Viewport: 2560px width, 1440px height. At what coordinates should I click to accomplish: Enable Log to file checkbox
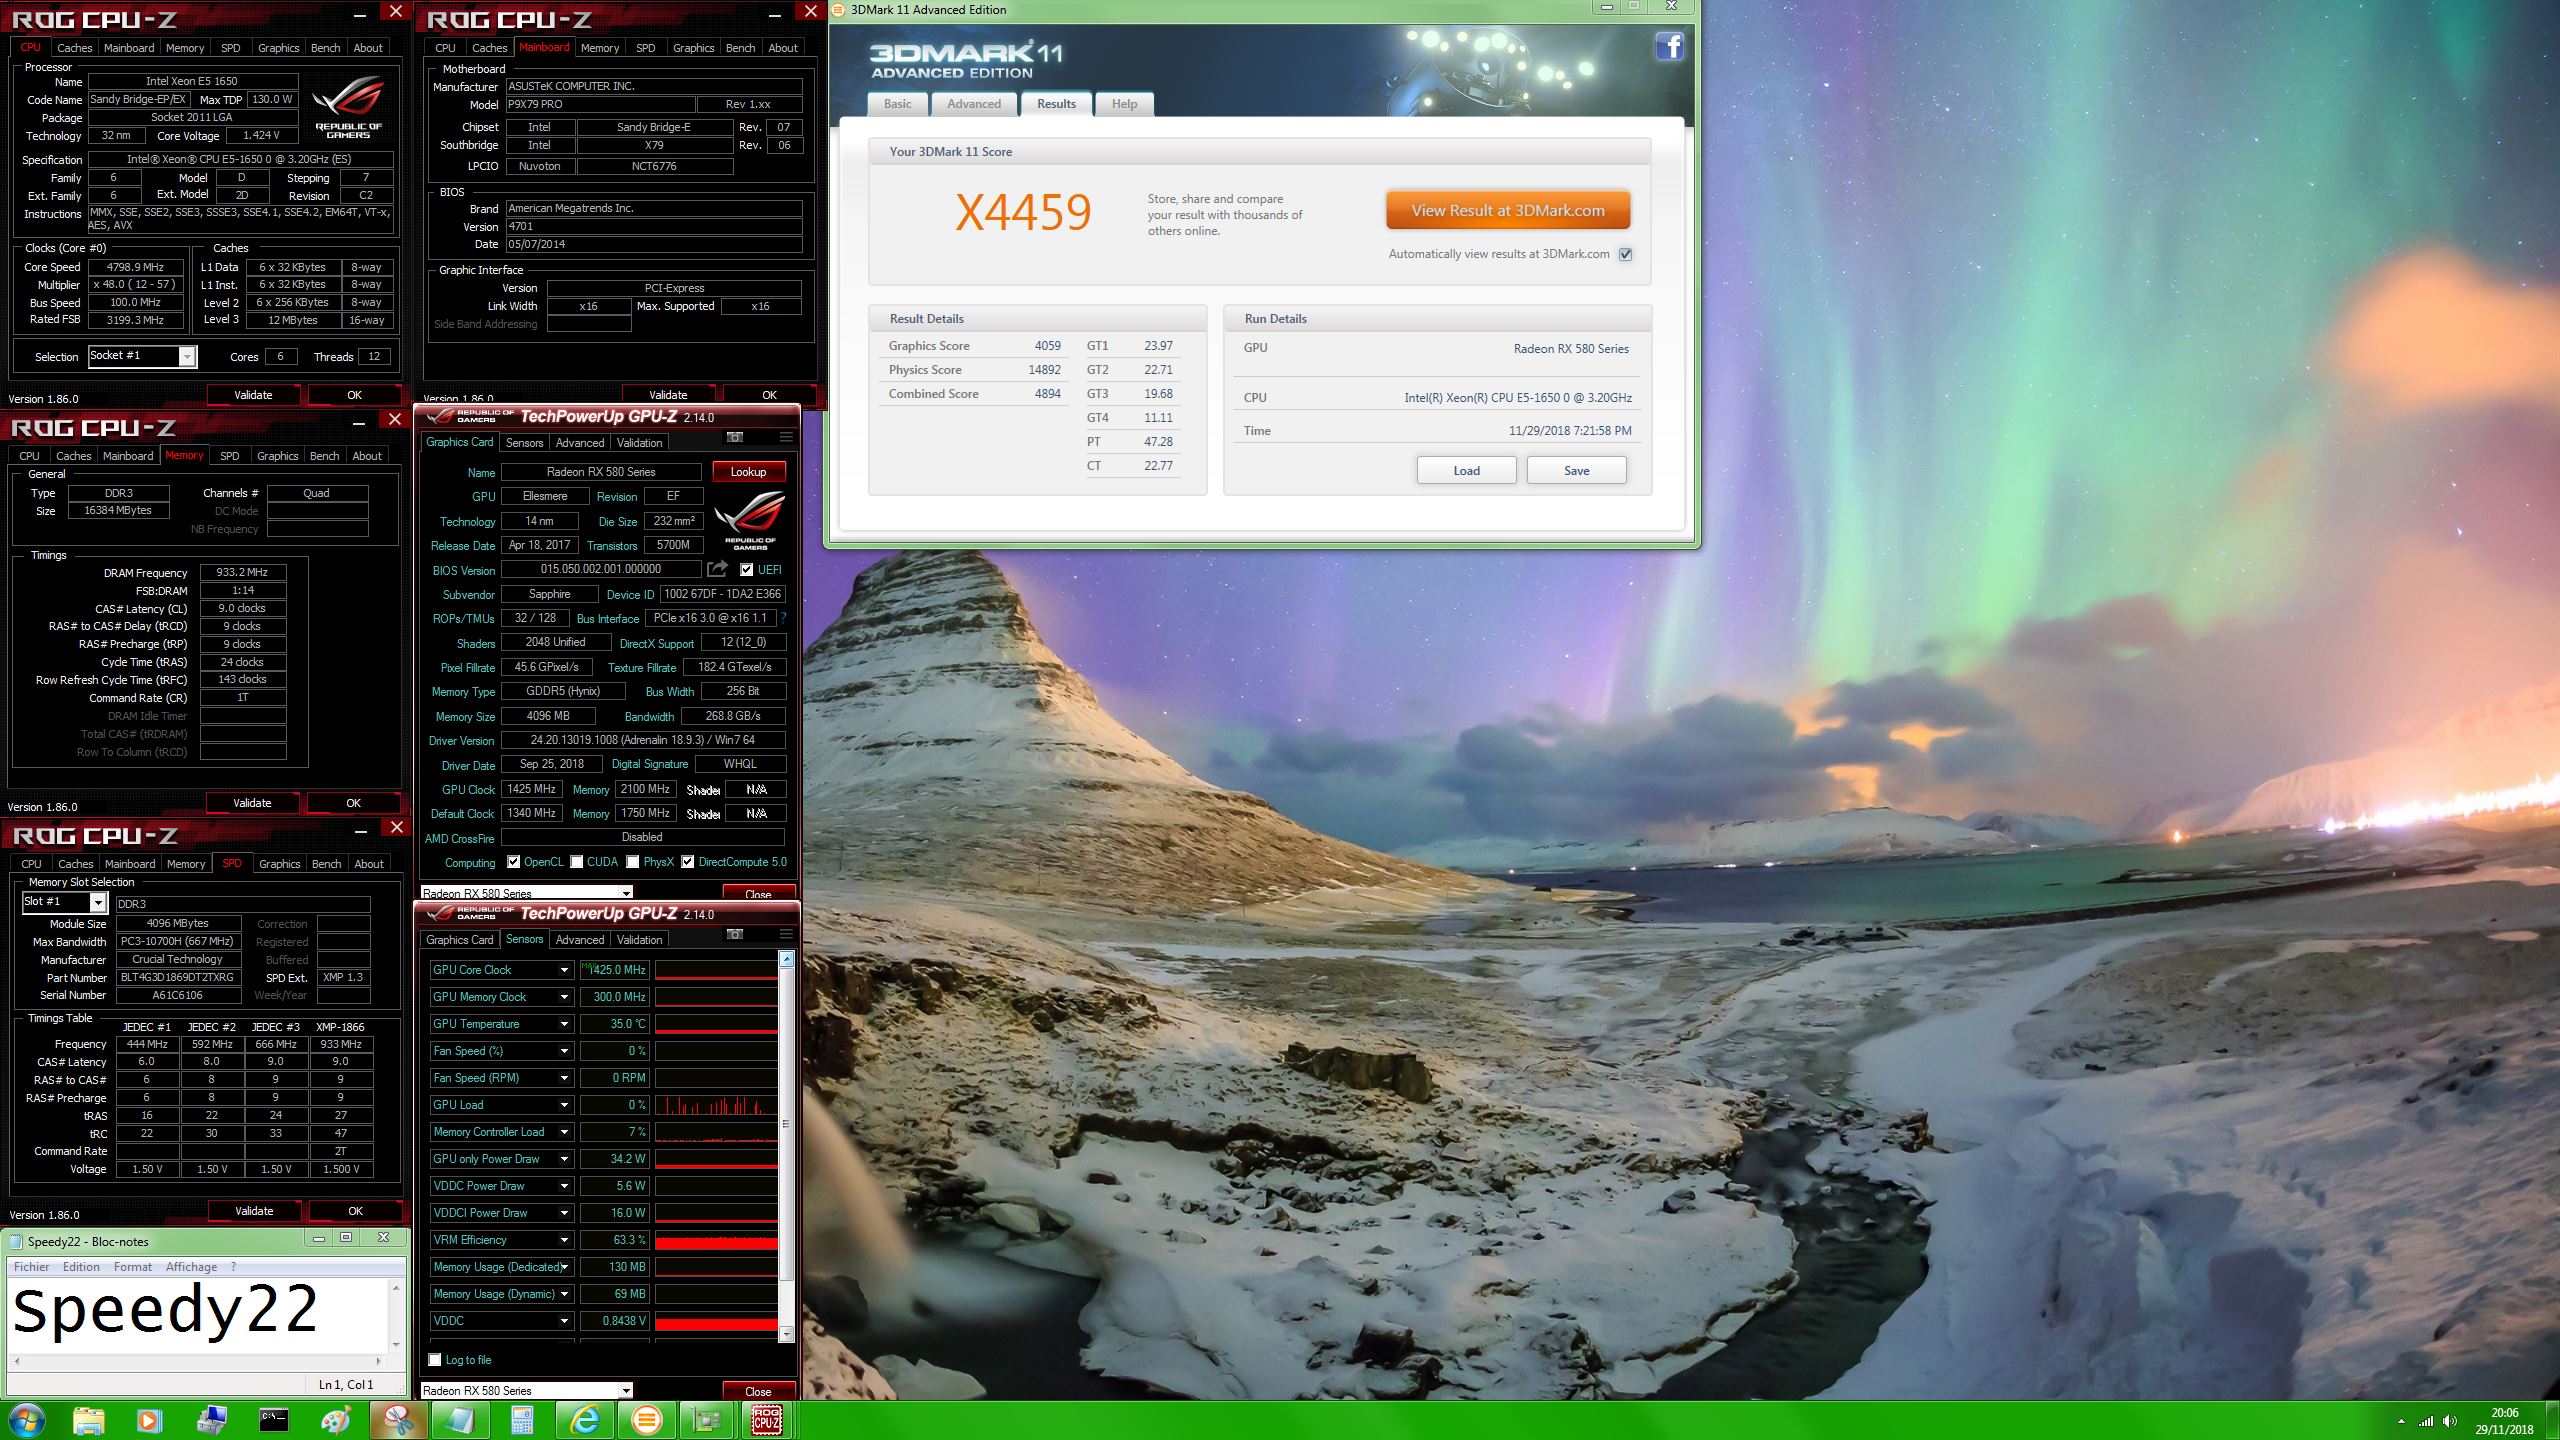coord(435,1360)
